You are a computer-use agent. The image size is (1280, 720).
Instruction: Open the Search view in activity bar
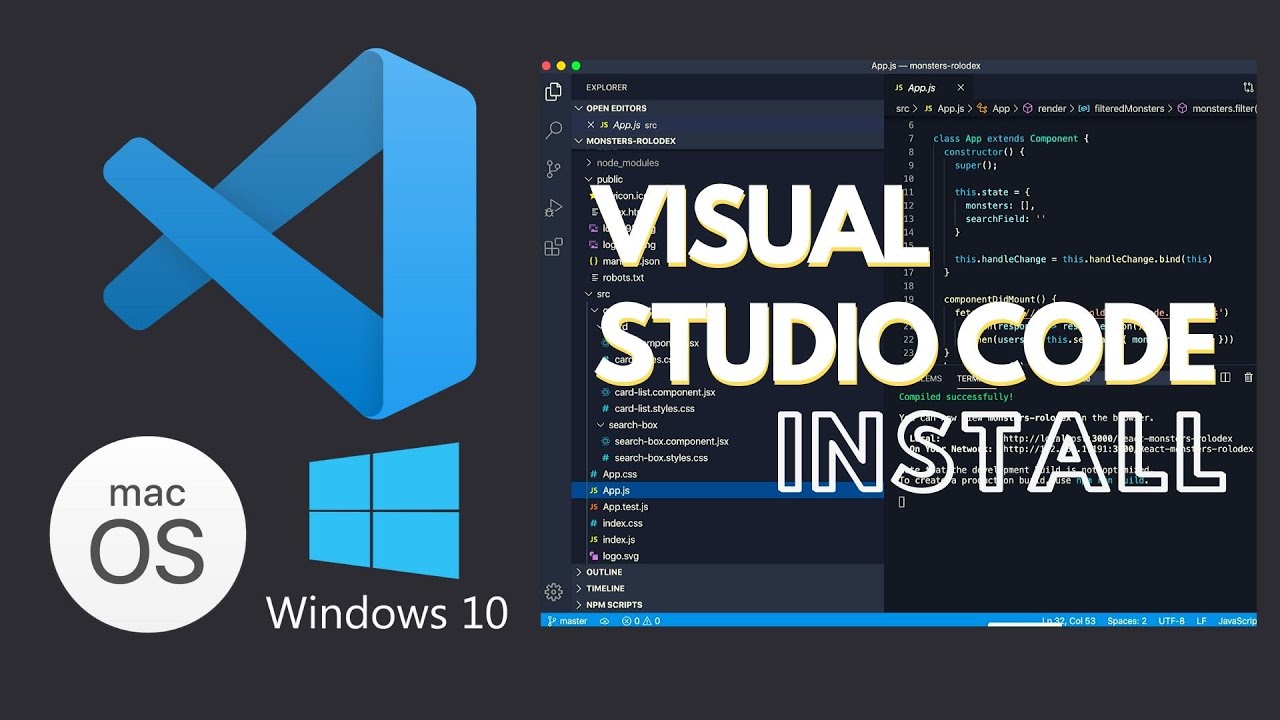(553, 130)
